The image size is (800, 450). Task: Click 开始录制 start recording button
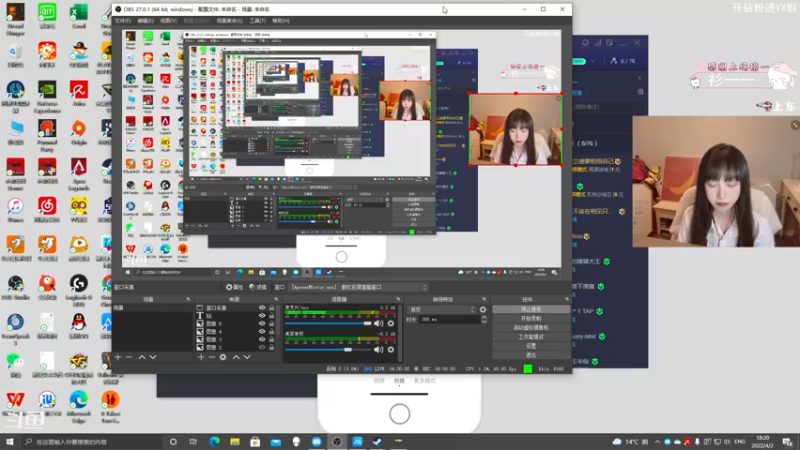(531, 318)
